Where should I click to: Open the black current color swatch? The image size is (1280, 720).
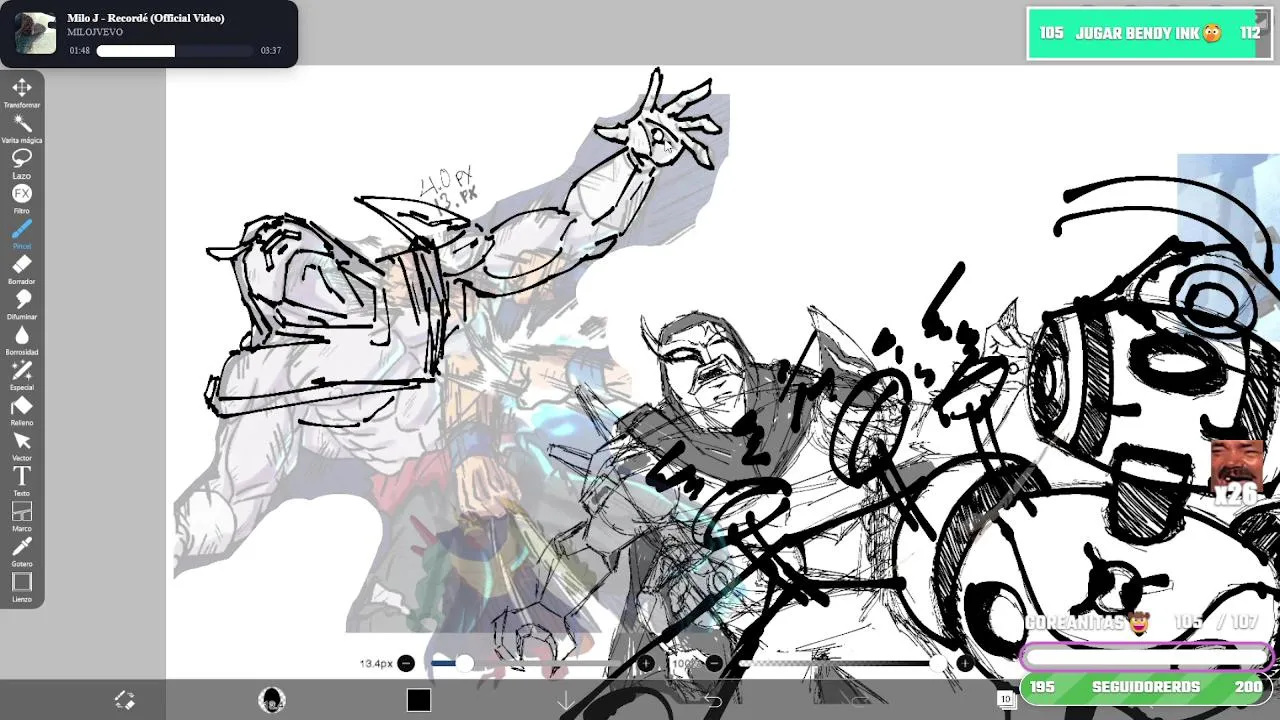419,700
